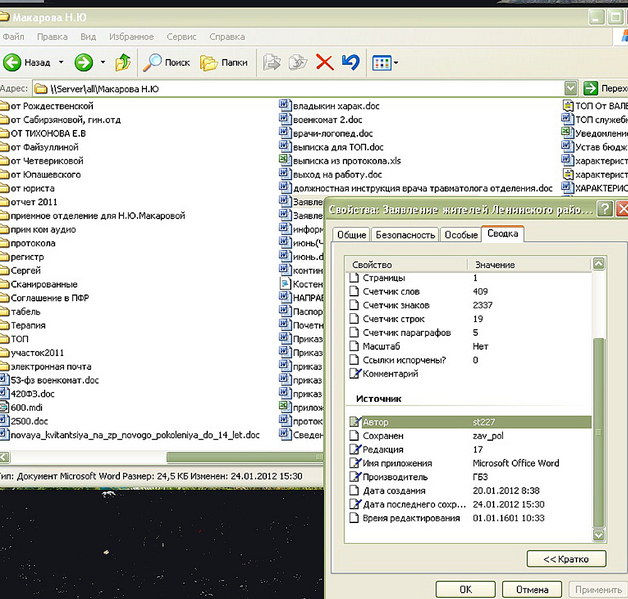Screen dimensions: 628x599
Task: Select the Сводка tab
Action: point(503,233)
